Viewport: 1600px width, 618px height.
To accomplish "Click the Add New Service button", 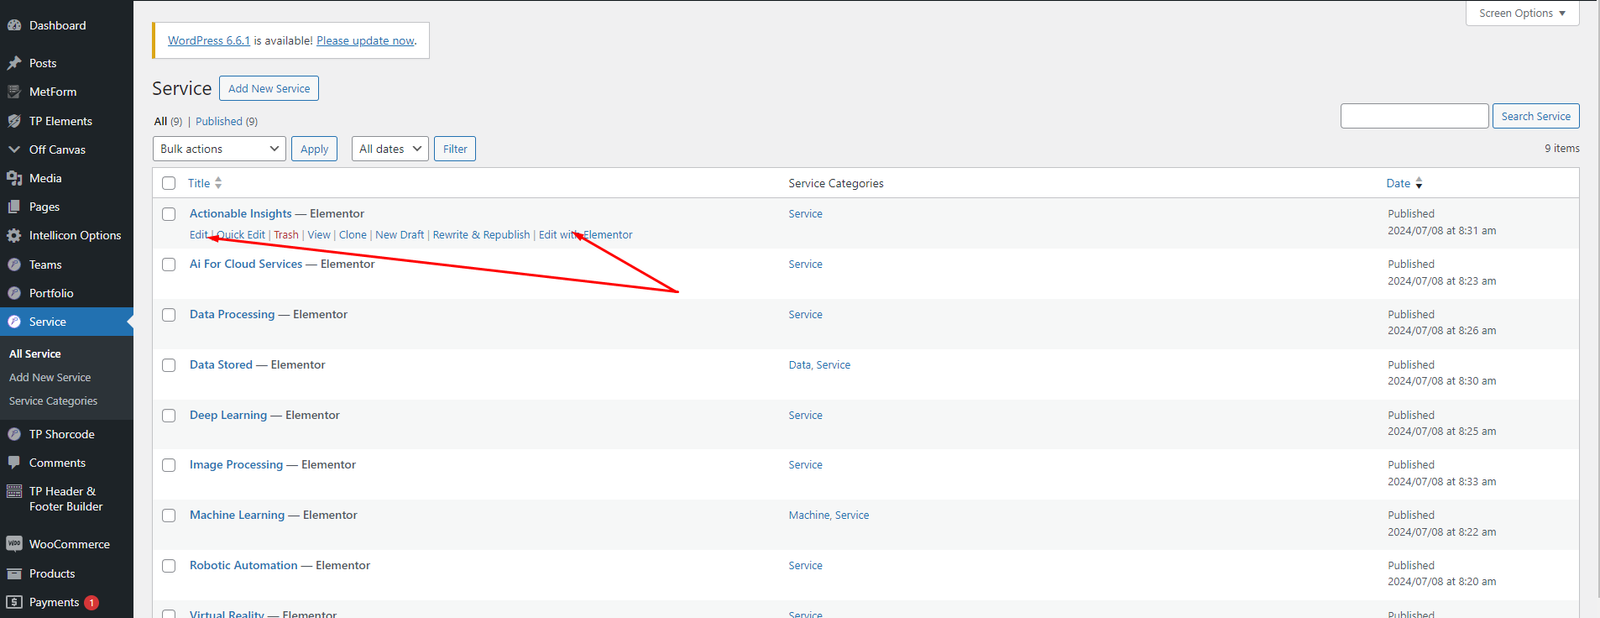I will point(269,88).
